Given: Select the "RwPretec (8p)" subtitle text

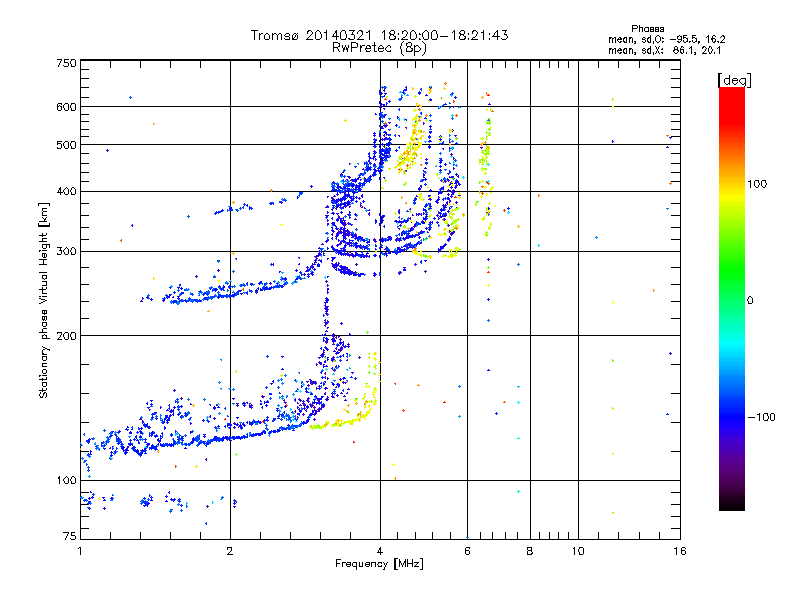Looking at the screenshot, I should pos(379,48).
